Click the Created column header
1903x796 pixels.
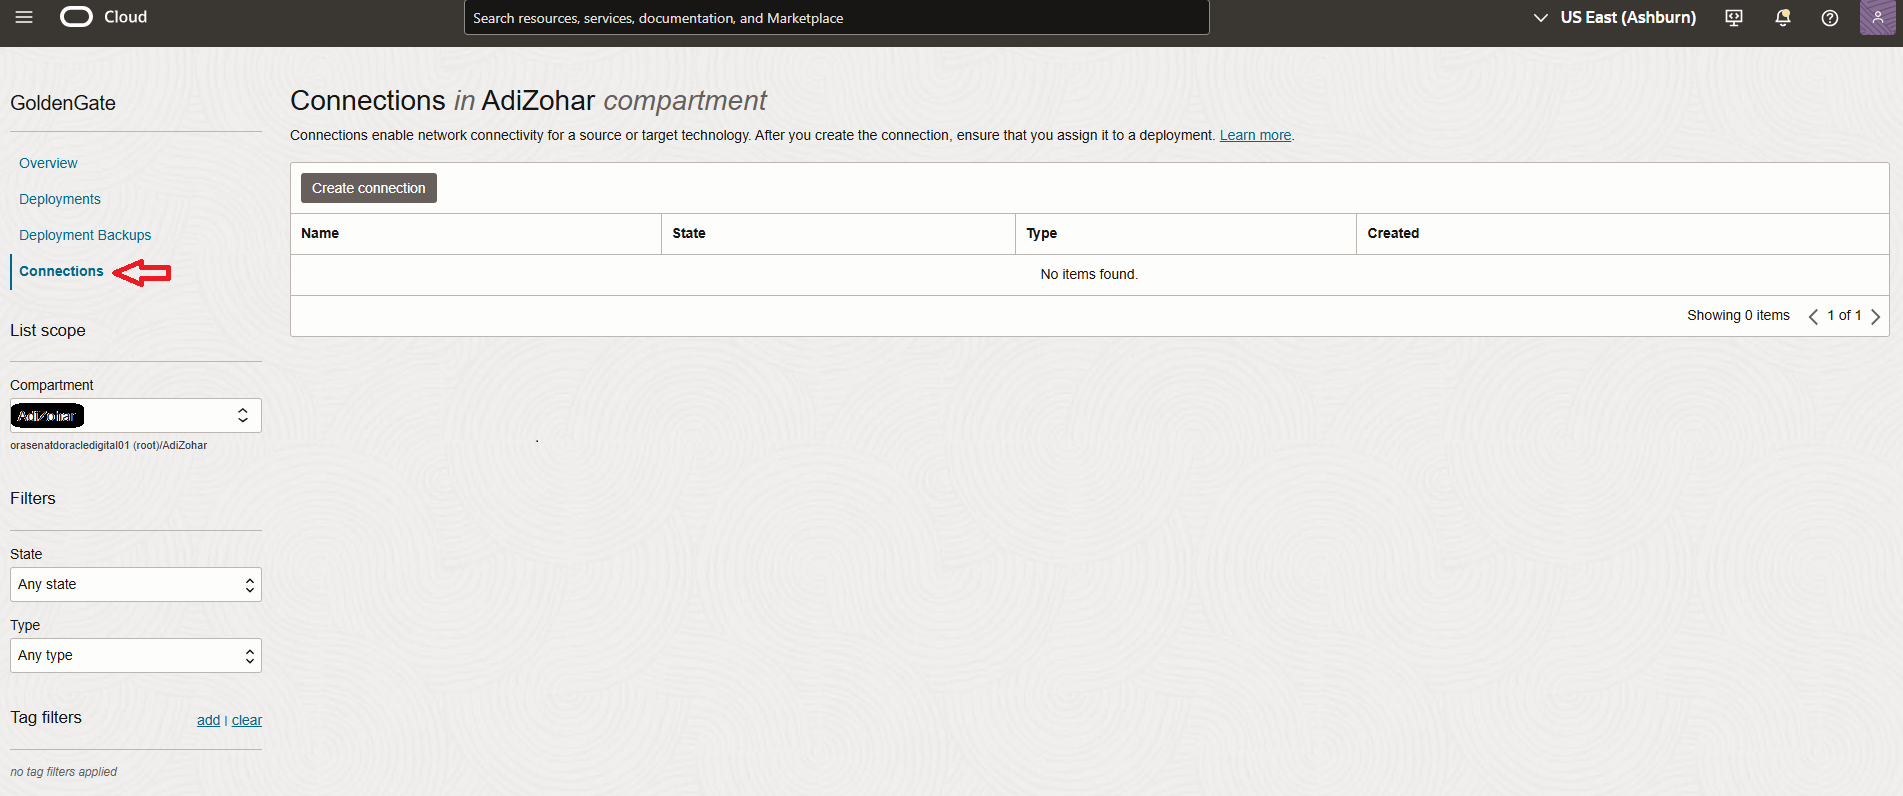point(1622,233)
